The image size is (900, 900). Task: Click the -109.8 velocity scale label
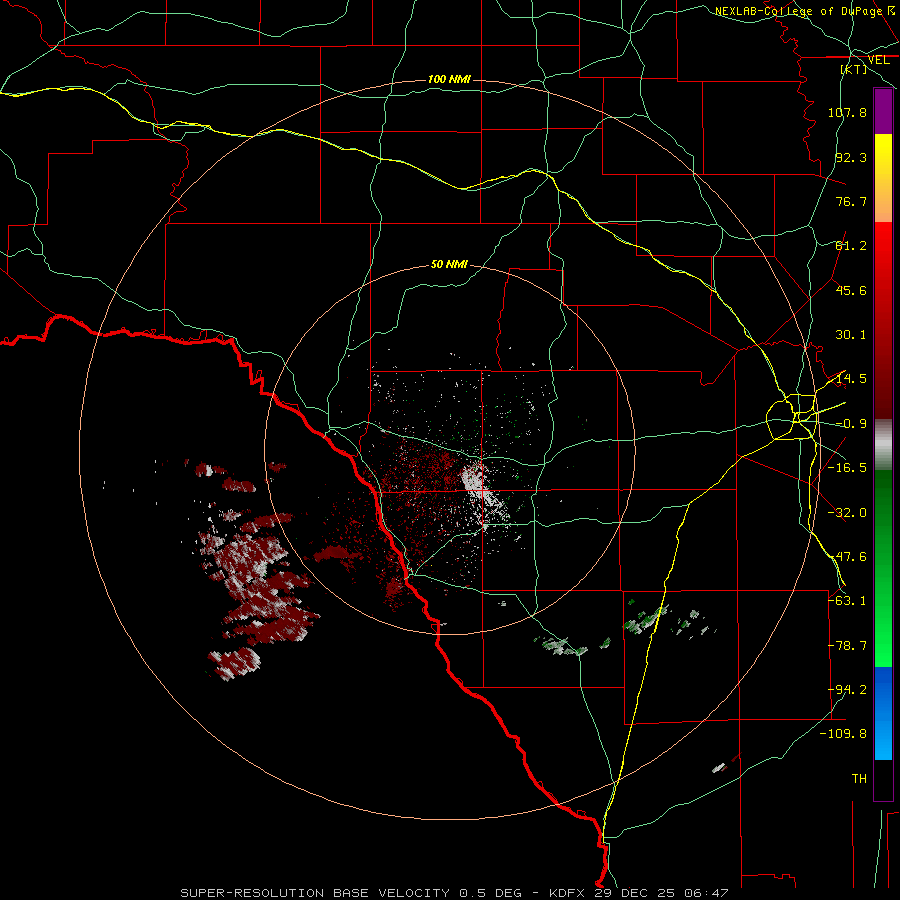click(843, 734)
